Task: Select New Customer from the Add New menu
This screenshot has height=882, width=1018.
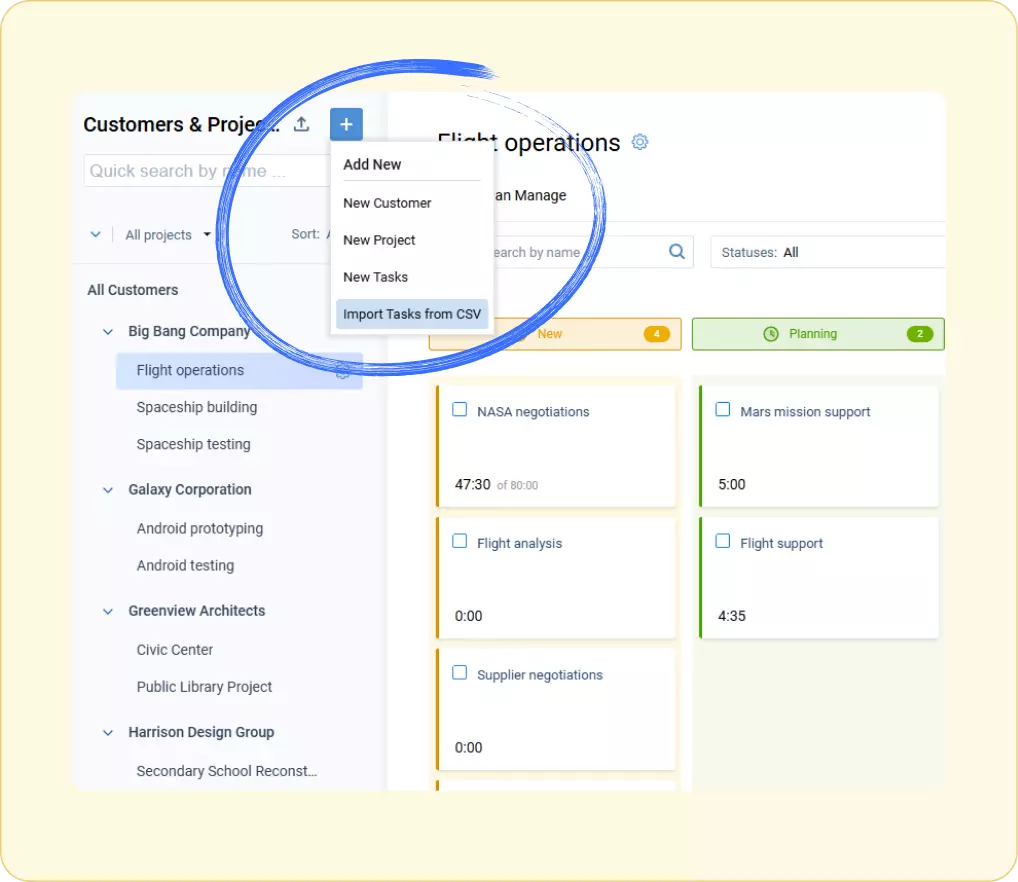Action: [x=388, y=202]
